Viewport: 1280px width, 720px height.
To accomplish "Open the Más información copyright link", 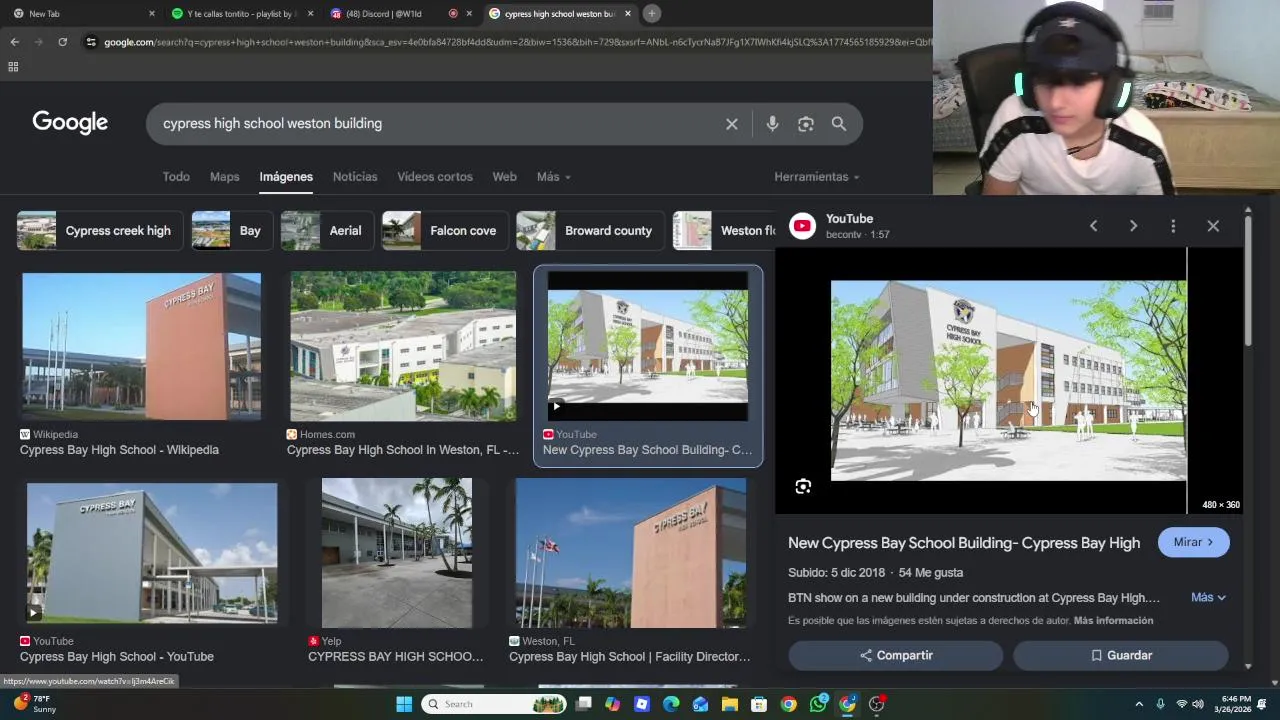I will coord(1113,621).
